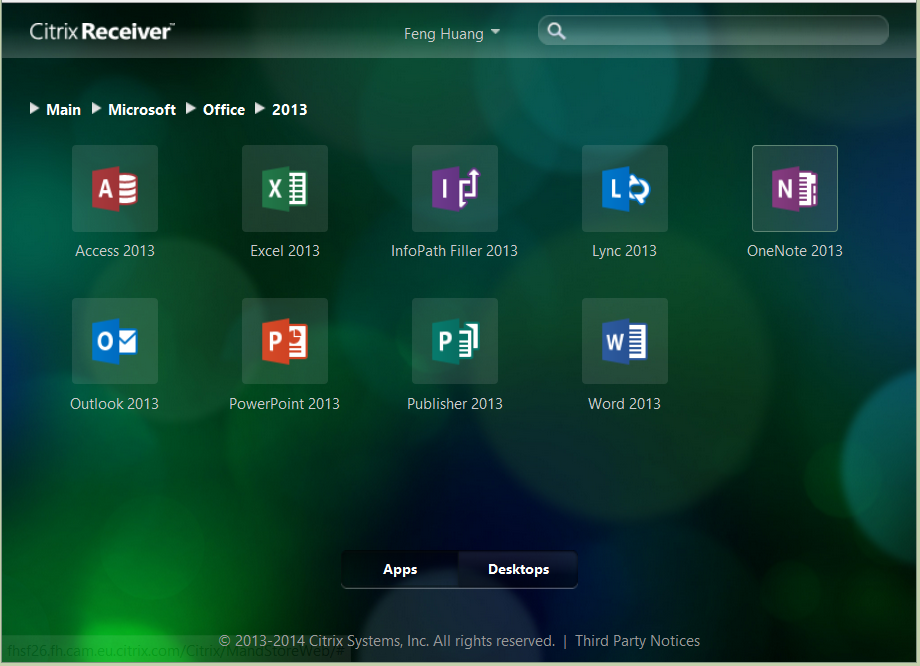
Task: Expand the Feng Huang user menu
Action: [x=451, y=34]
